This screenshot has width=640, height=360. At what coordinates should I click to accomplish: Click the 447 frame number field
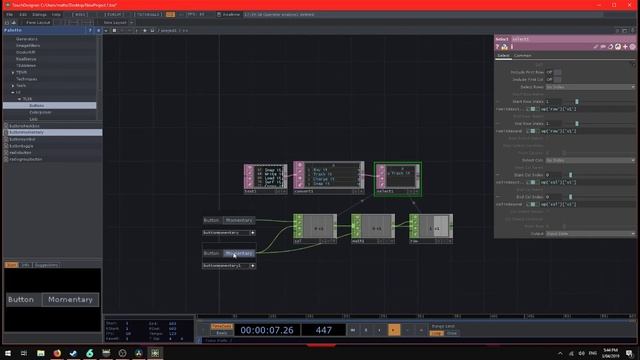click(324, 330)
